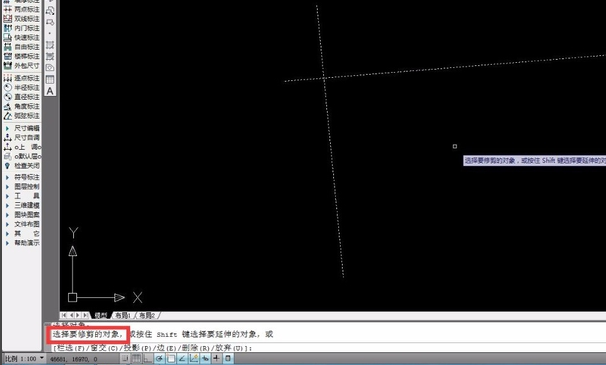The width and height of the screenshot is (606, 365).
Task: Toggle ortho mode in status bar
Action: (148, 358)
